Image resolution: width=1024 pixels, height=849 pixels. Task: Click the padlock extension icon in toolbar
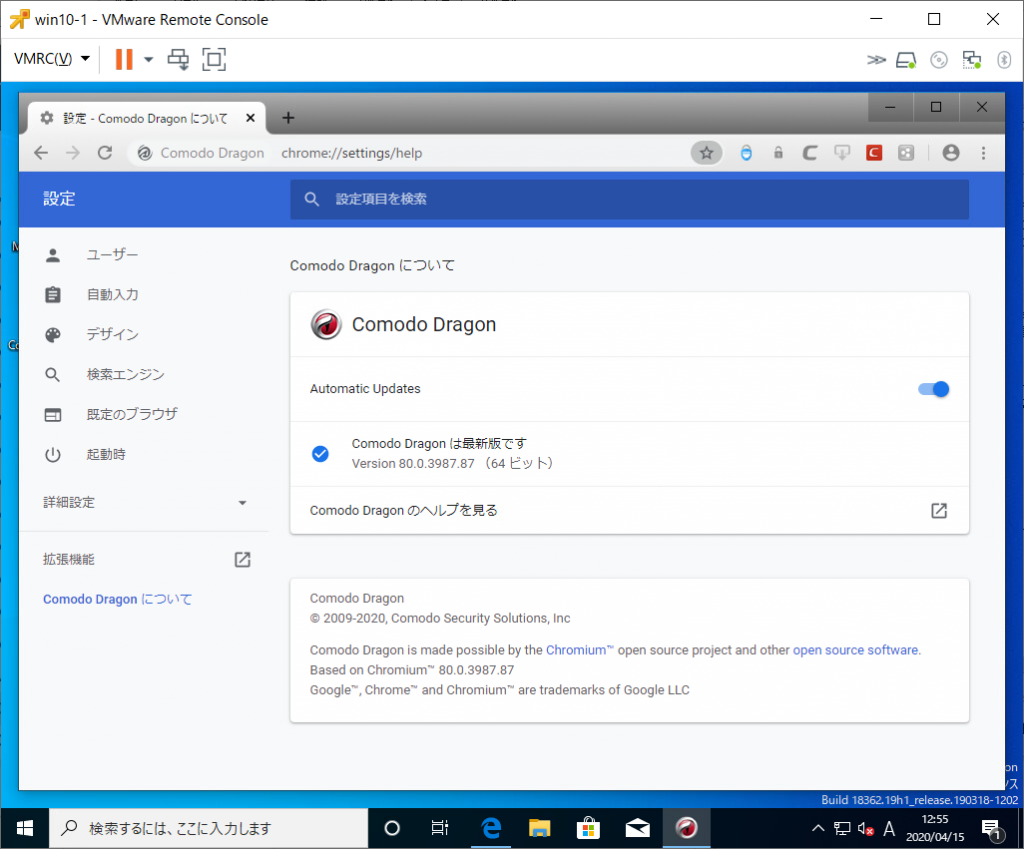(x=778, y=153)
